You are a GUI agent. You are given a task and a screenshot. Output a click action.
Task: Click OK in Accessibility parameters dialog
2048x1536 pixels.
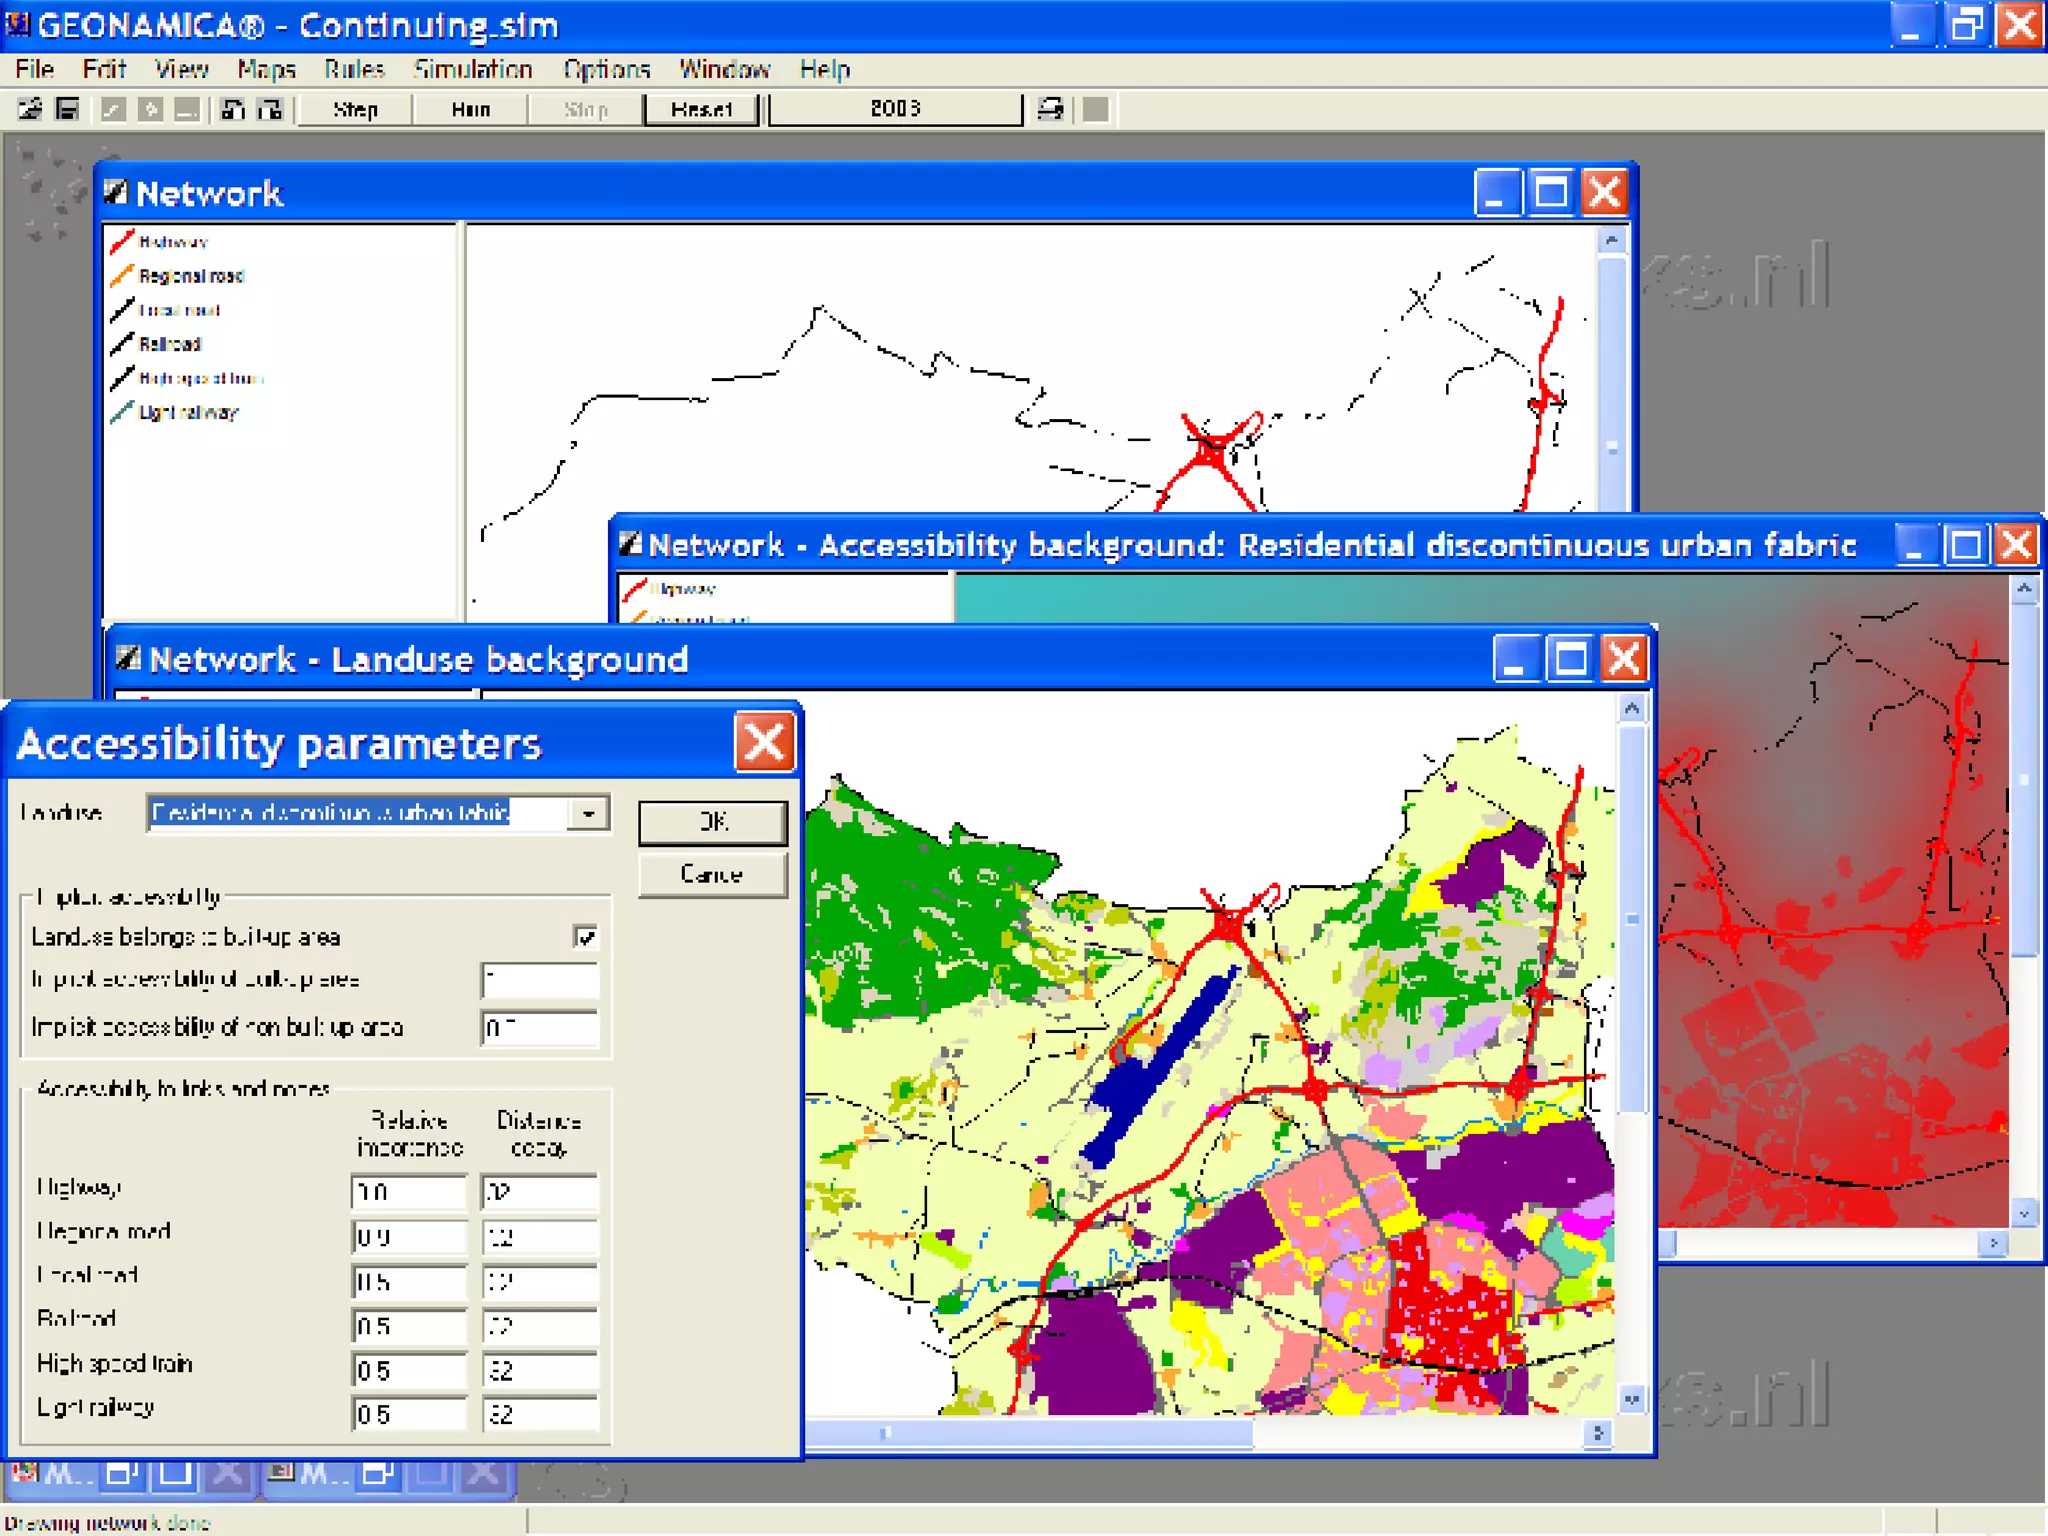pos(712,822)
